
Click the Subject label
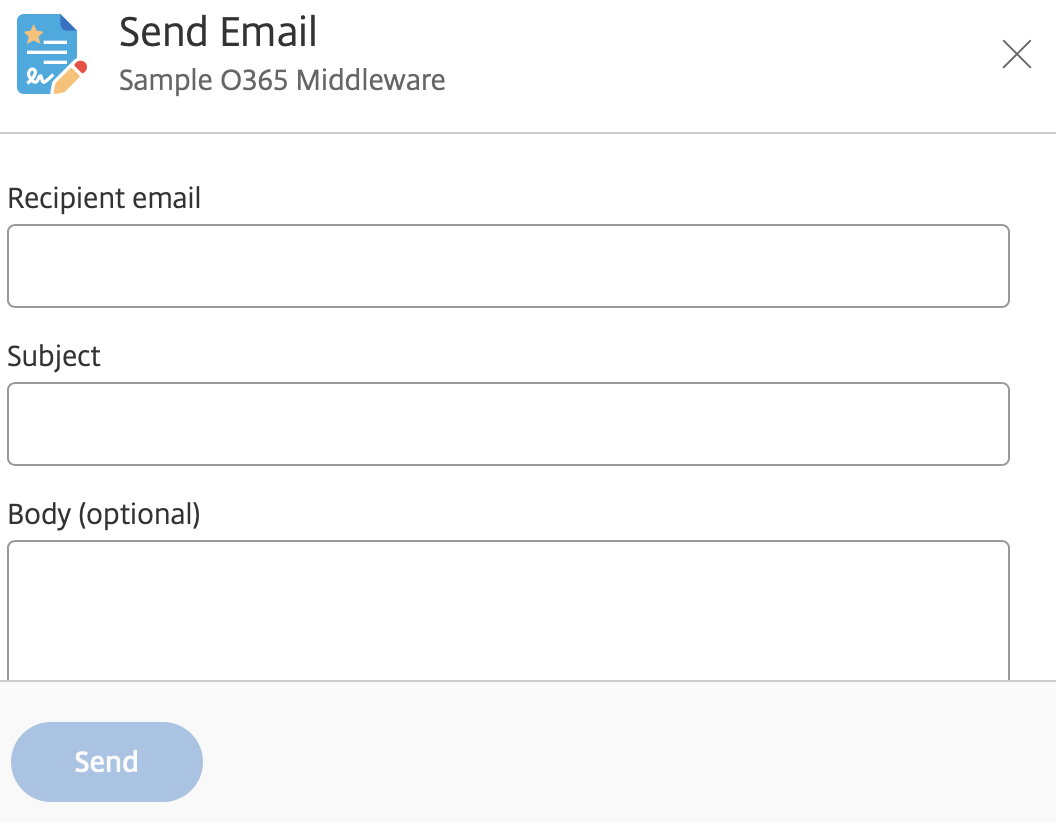[53, 356]
